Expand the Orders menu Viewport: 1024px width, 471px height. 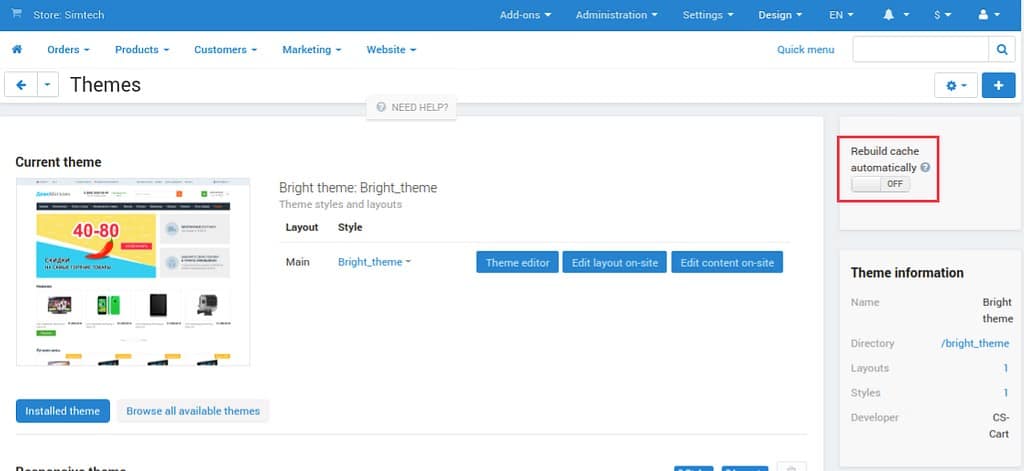pos(69,49)
